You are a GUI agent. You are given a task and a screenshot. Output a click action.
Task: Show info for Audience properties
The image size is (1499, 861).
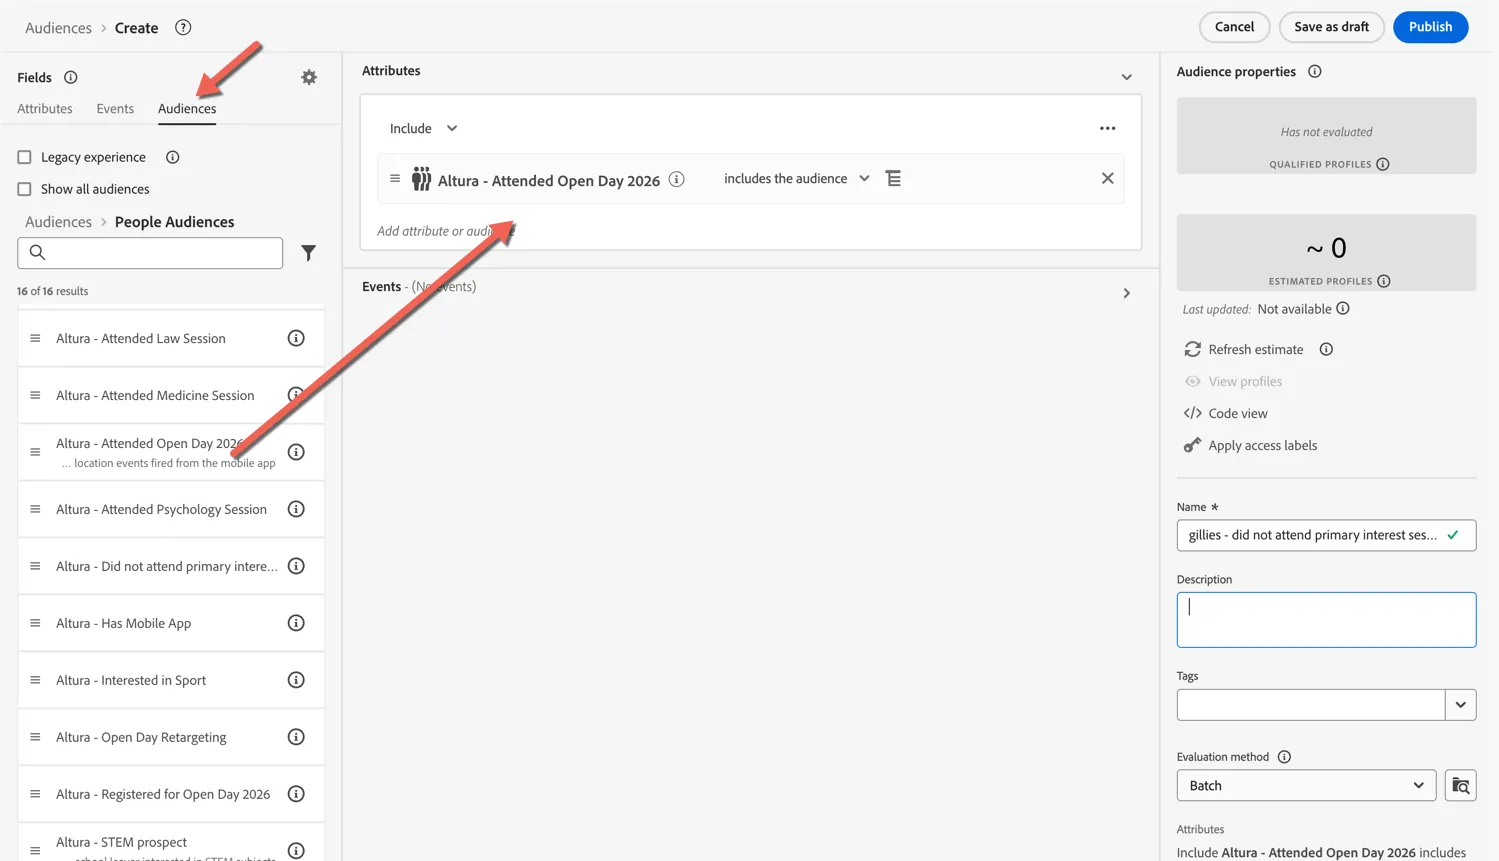(x=1315, y=71)
